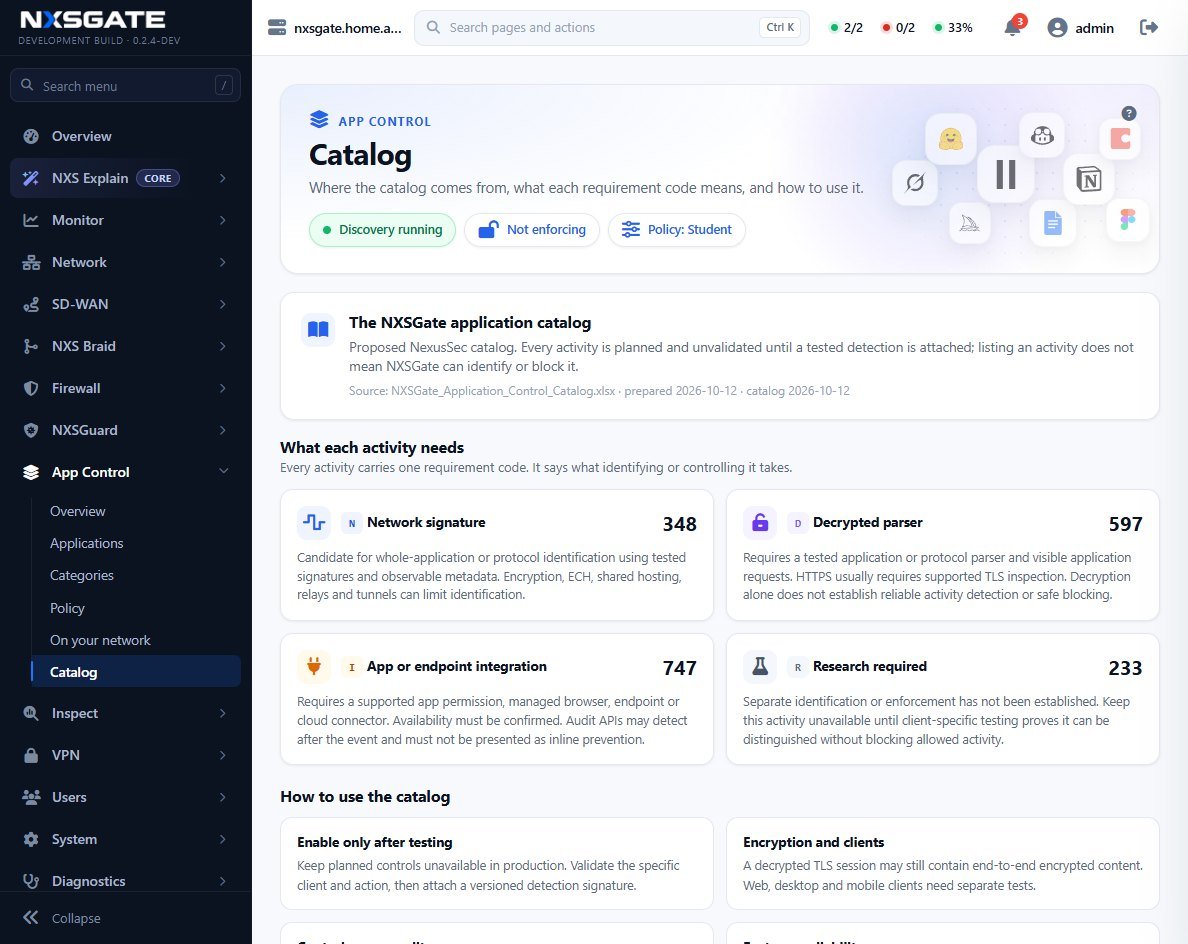Expand the VPN menu chevron
This screenshot has width=1188, height=944.
pos(223,755)
